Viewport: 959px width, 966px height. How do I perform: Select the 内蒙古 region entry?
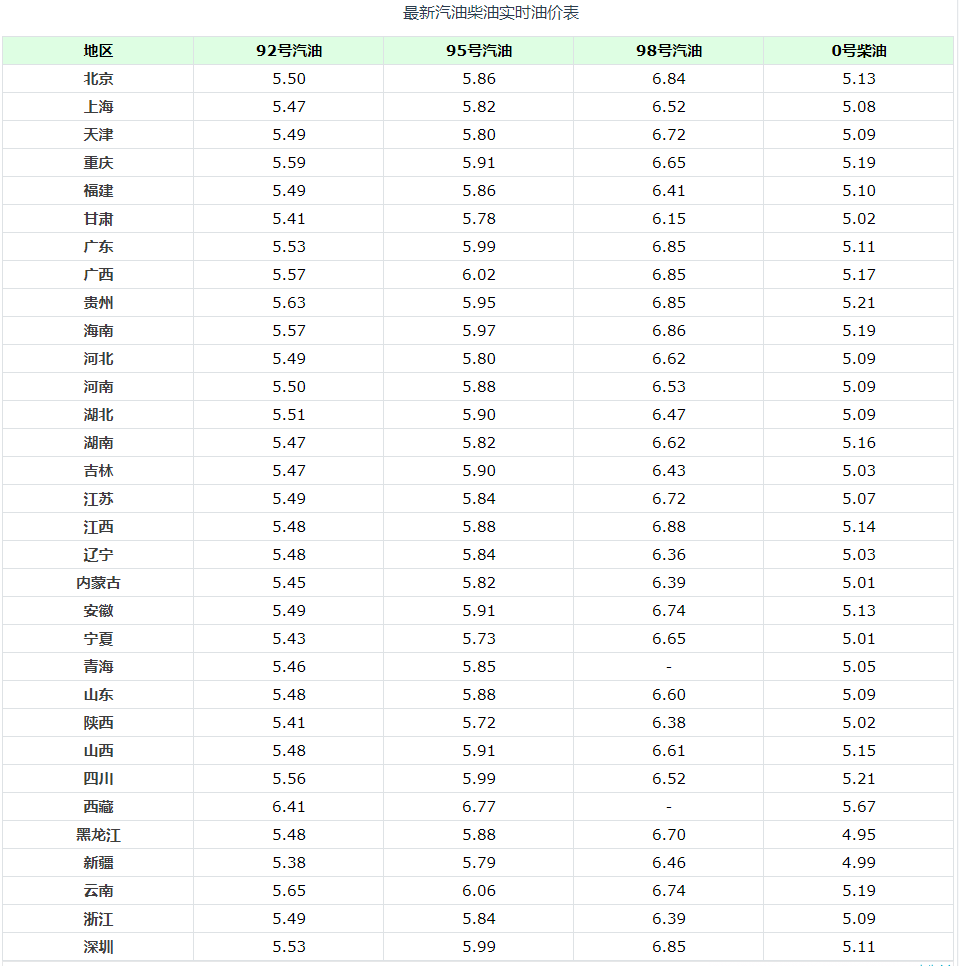[x=99, y=583]
